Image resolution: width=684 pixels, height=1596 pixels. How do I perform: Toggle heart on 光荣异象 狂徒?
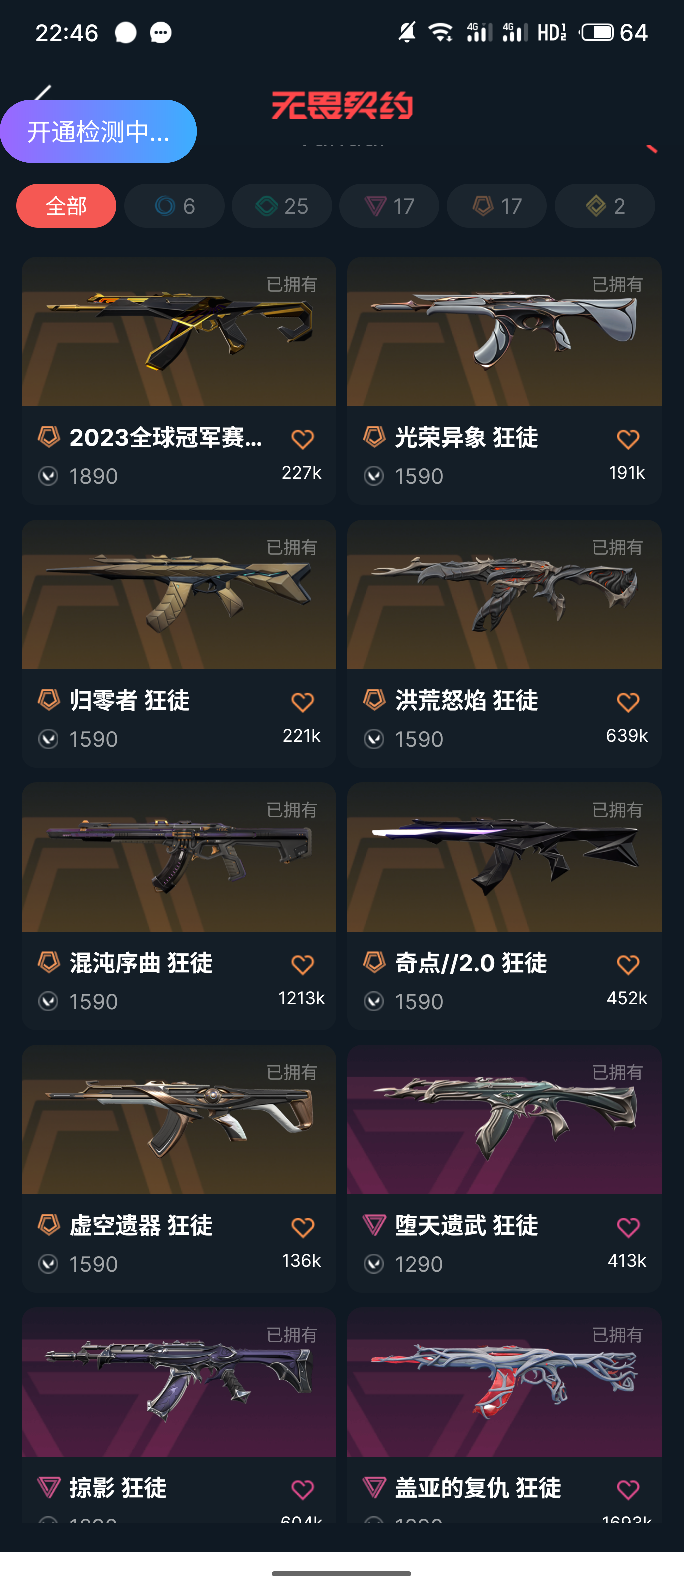(628, 439)
